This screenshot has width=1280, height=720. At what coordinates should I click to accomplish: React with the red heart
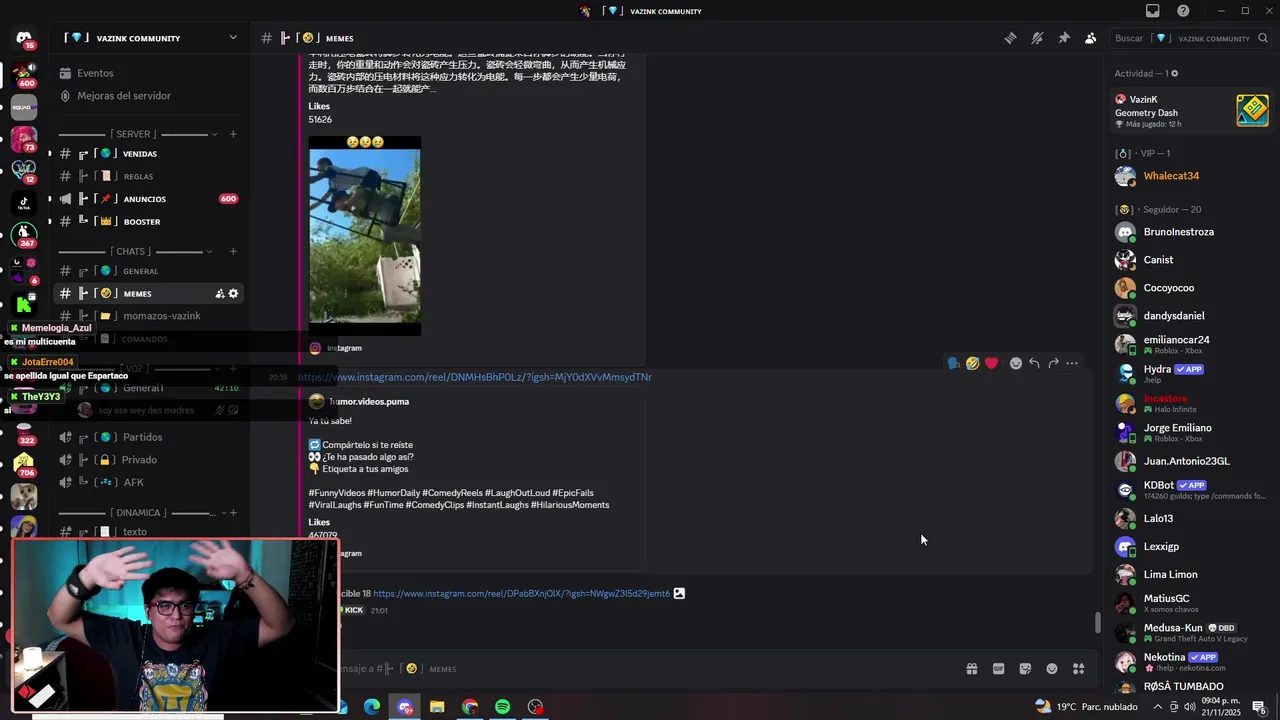991,364
